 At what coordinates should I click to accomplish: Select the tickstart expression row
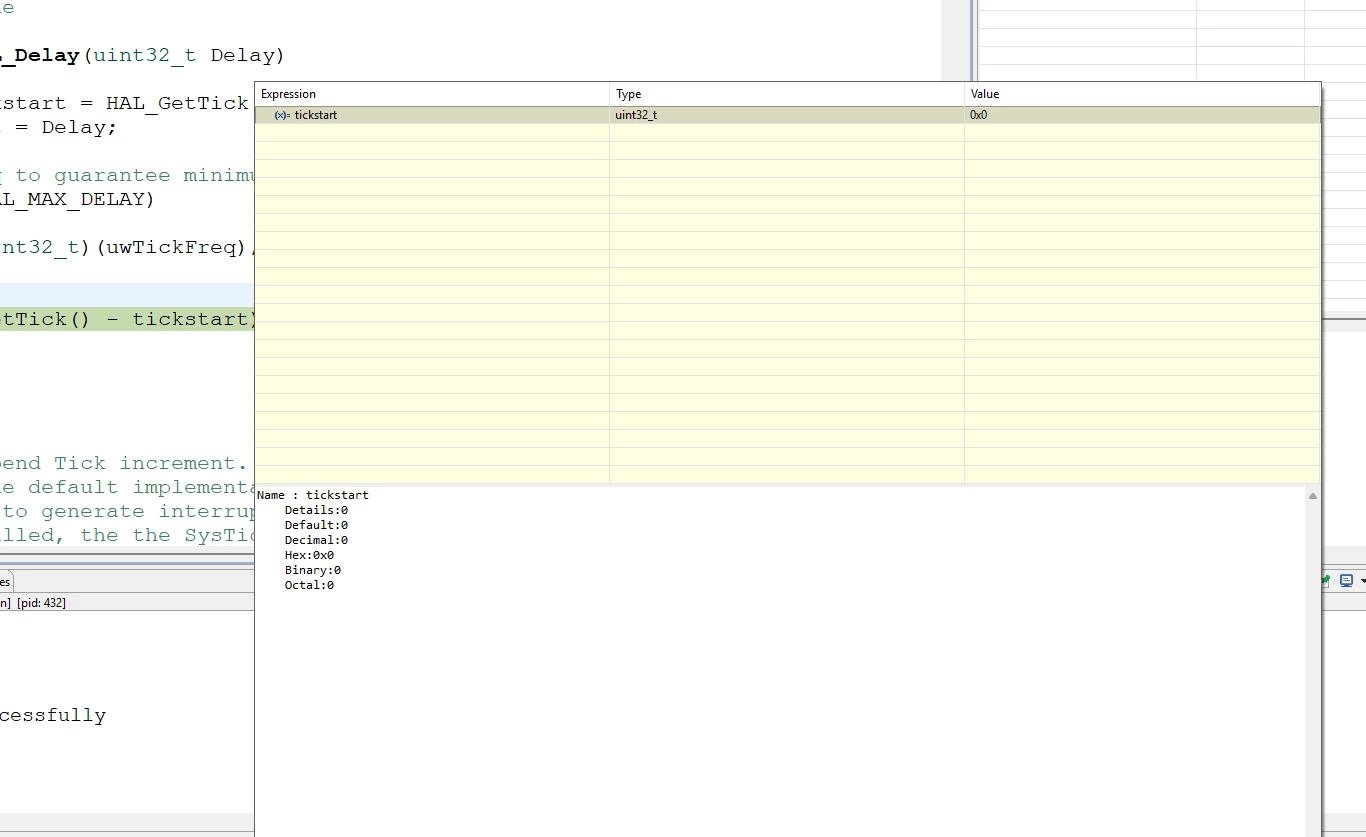click(x=788, y=115)
